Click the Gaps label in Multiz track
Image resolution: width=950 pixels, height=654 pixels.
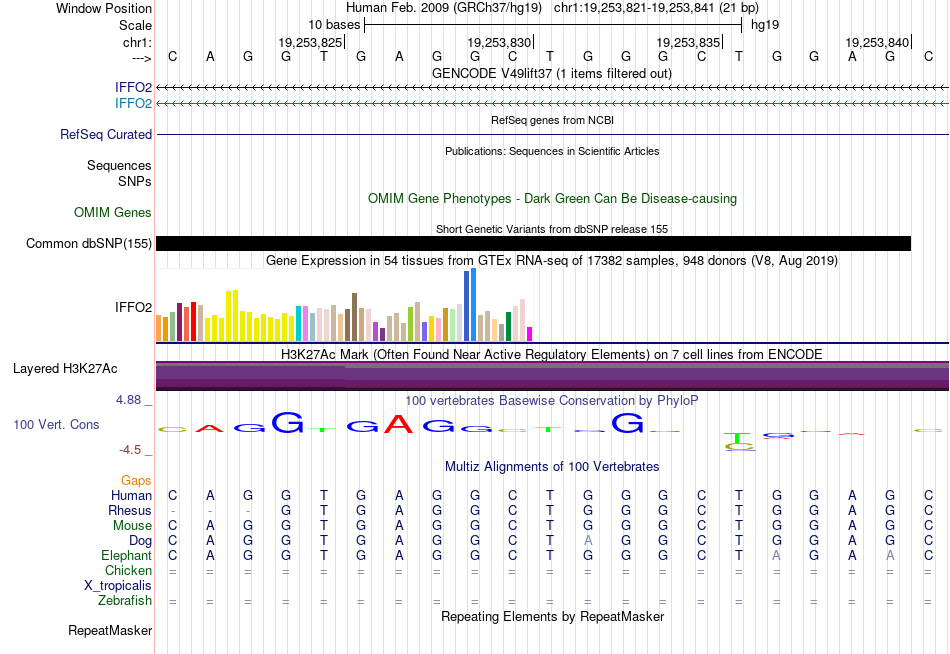click(x=136, y=481)
